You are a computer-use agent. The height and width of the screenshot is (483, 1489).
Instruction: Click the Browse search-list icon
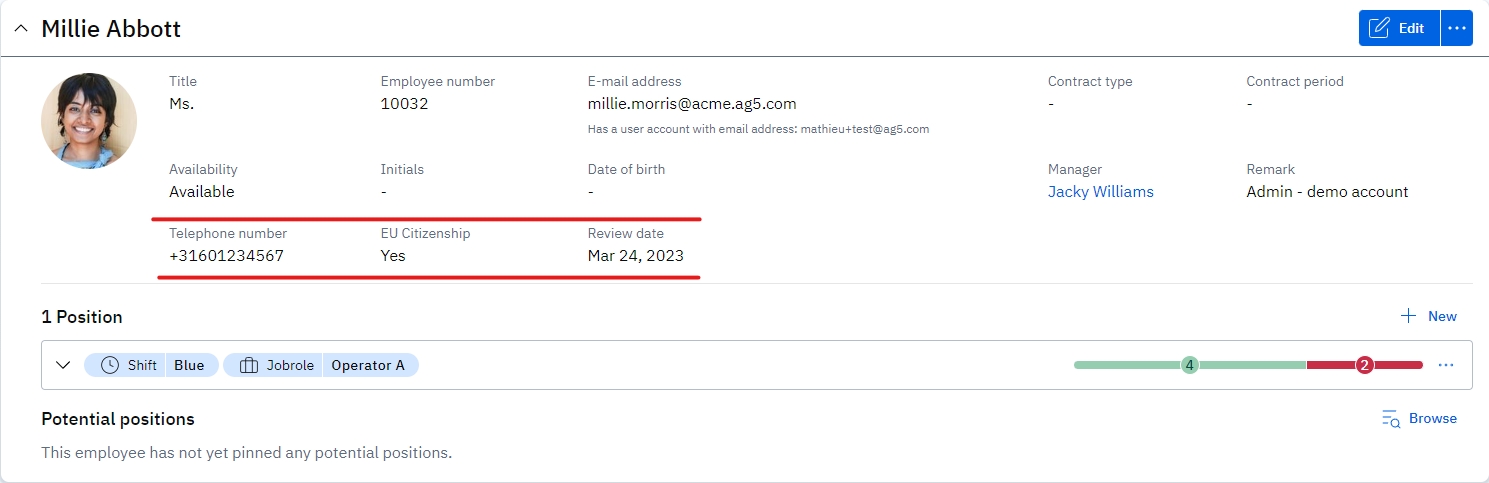(1390, 419)
